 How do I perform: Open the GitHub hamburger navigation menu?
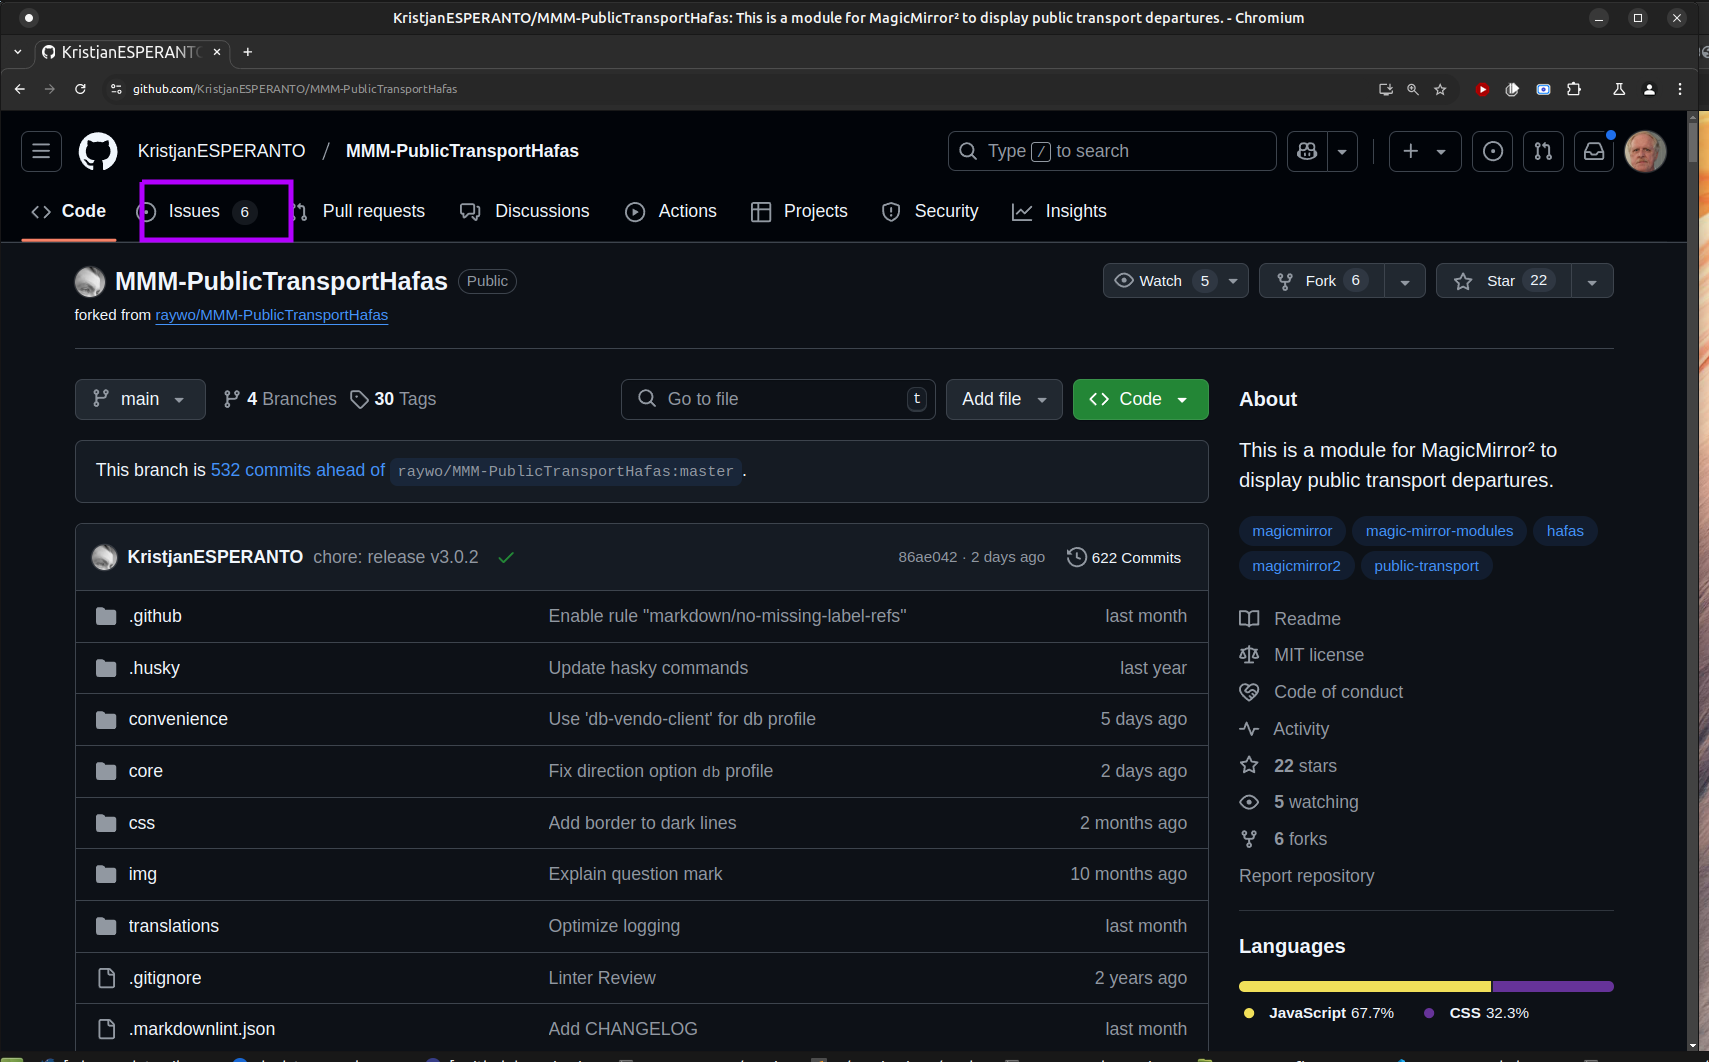pos(41,151)
